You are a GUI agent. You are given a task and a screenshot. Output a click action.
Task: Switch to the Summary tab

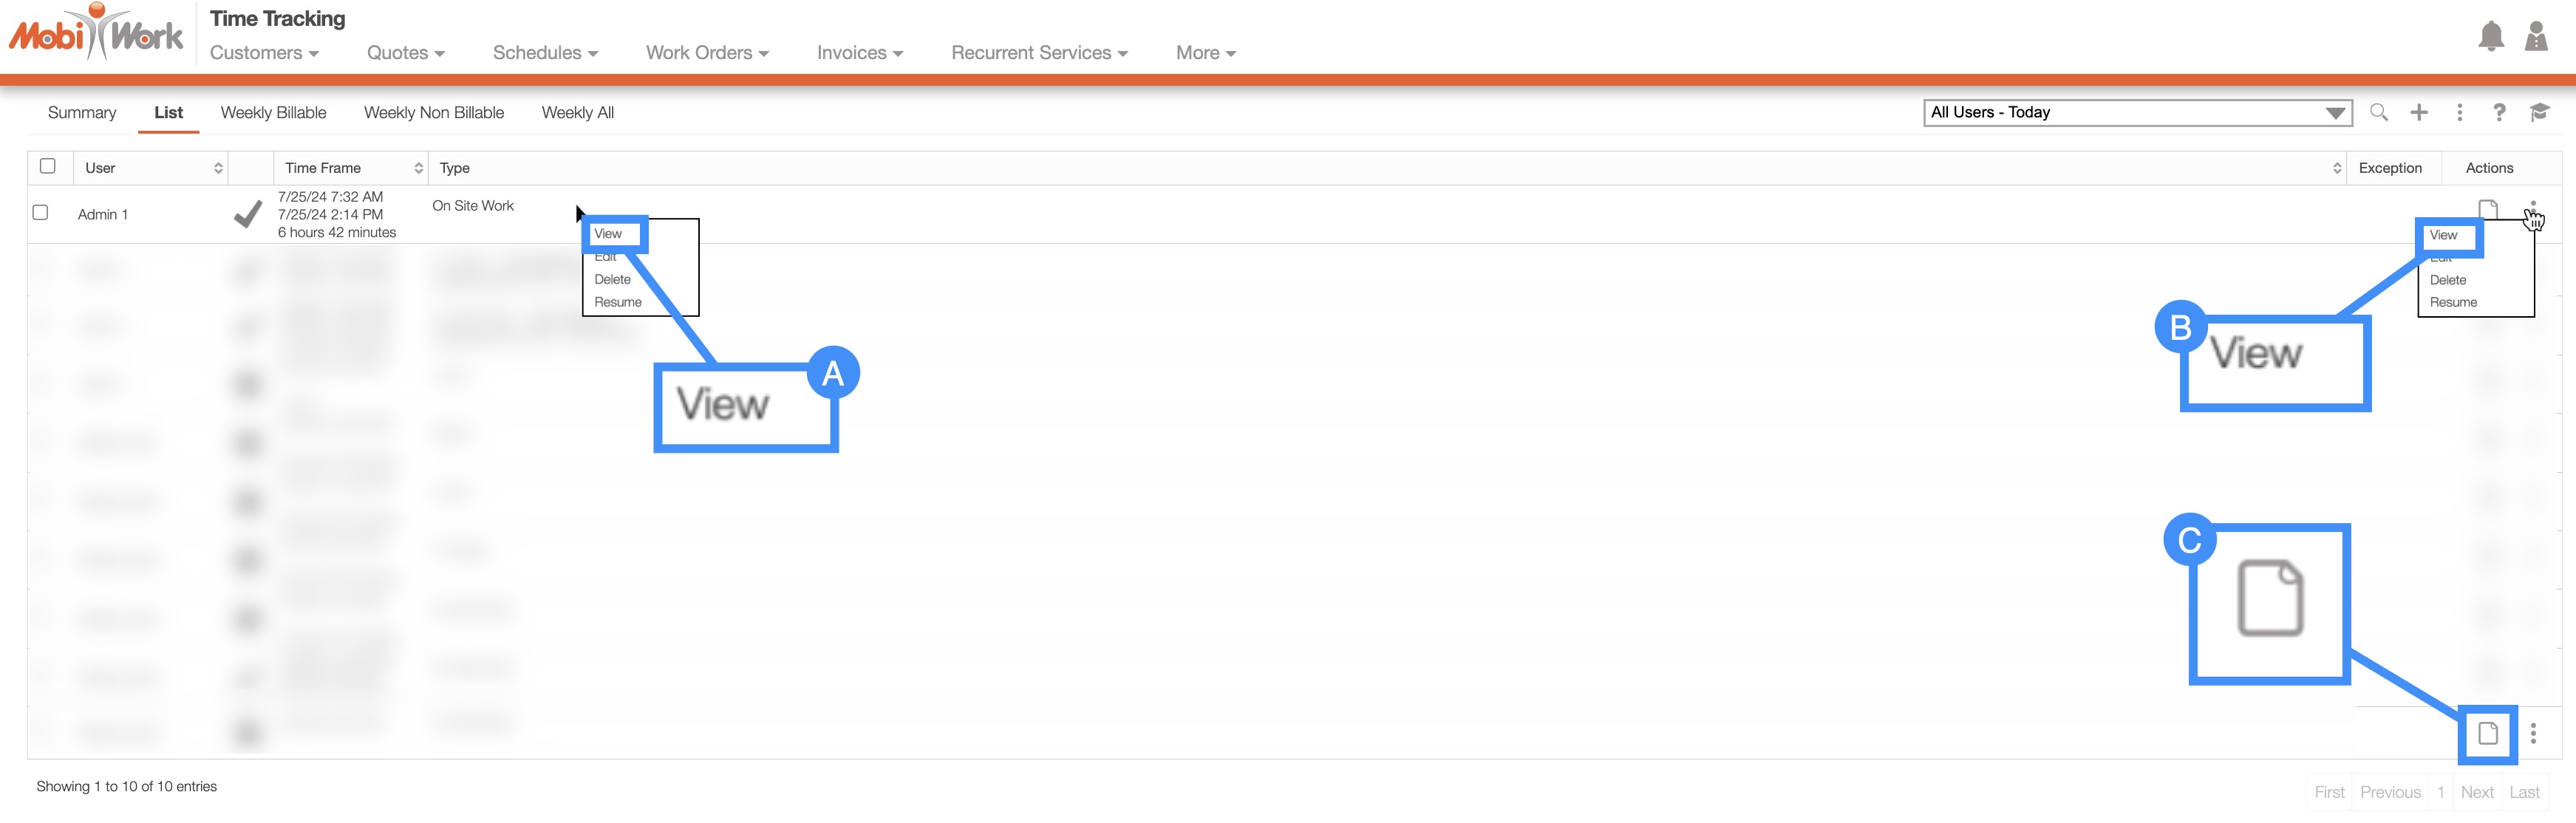(82, 112)
